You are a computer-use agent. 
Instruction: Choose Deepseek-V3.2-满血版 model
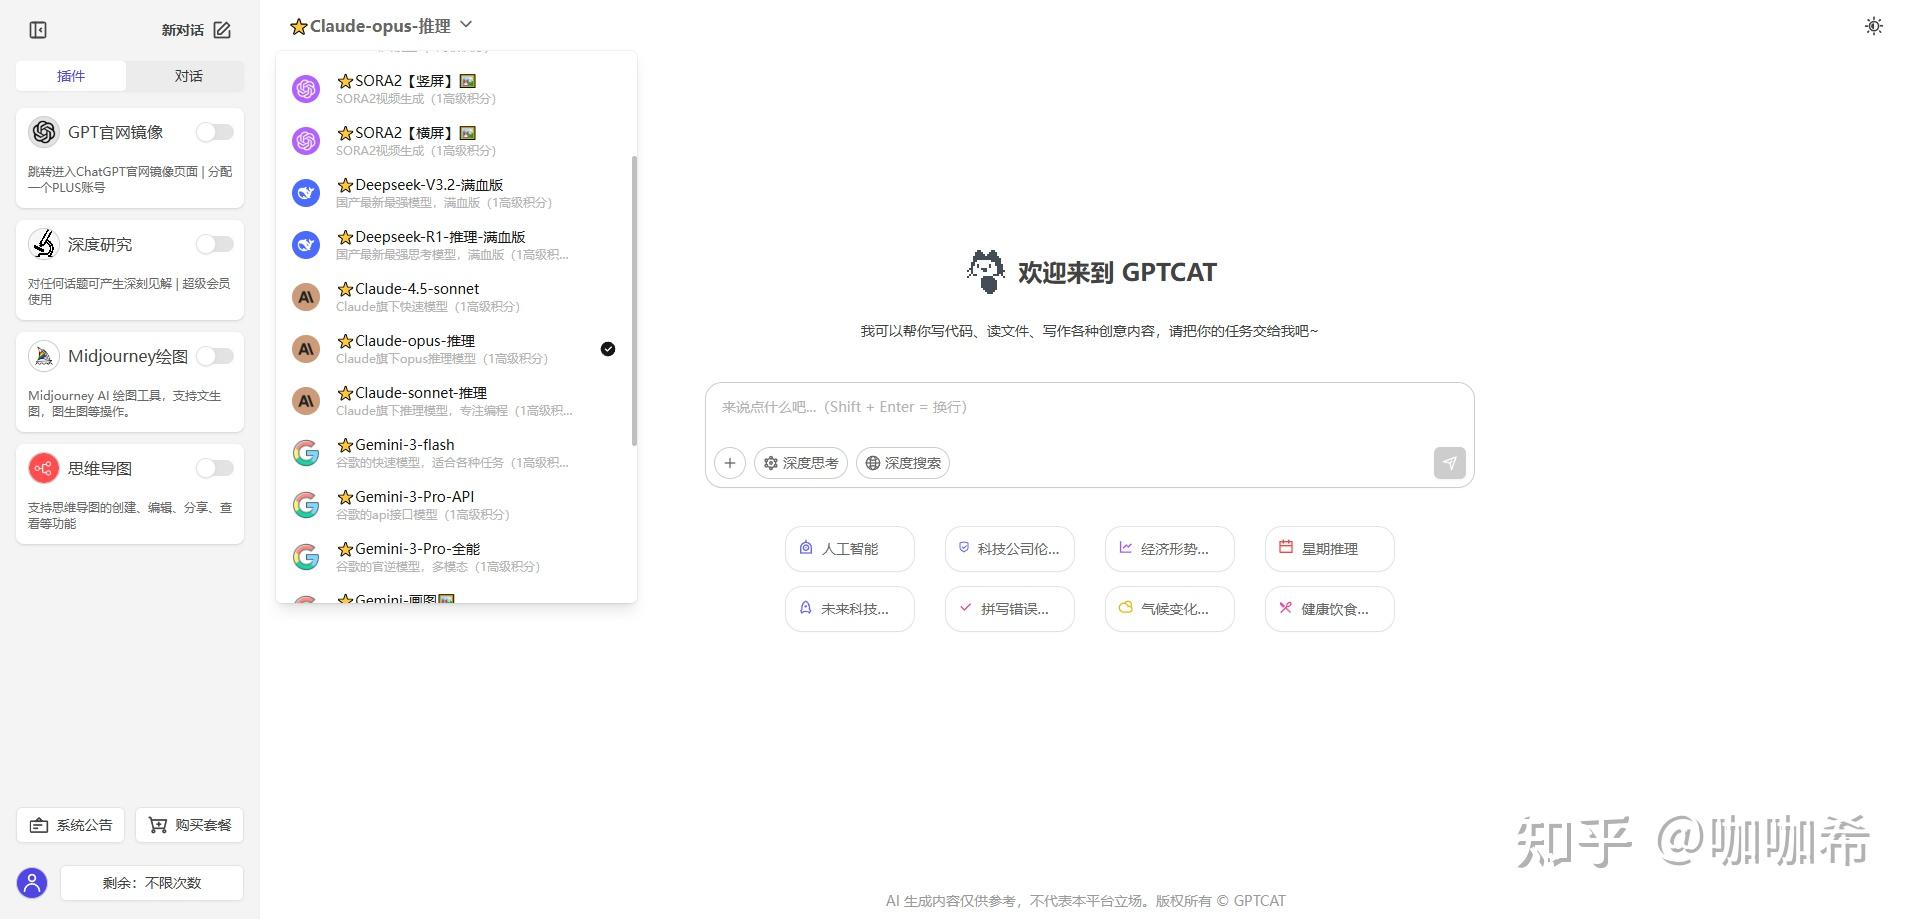pyautogui.click(x=456, y=193)
